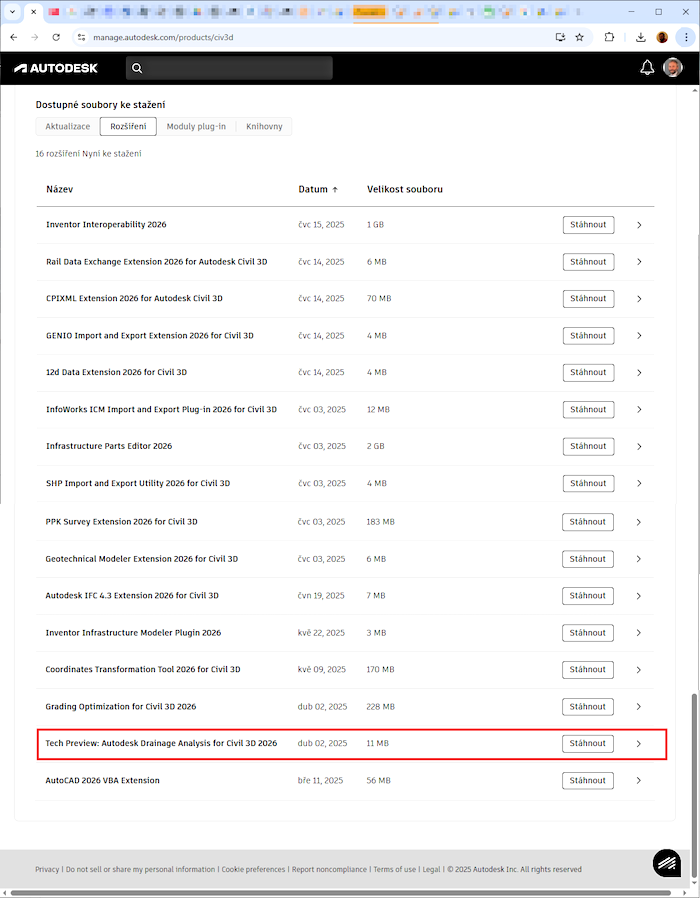The image size is (700, 898).
Task: Switch to the Moduly plug-in tab
Action: pos(196,127)
